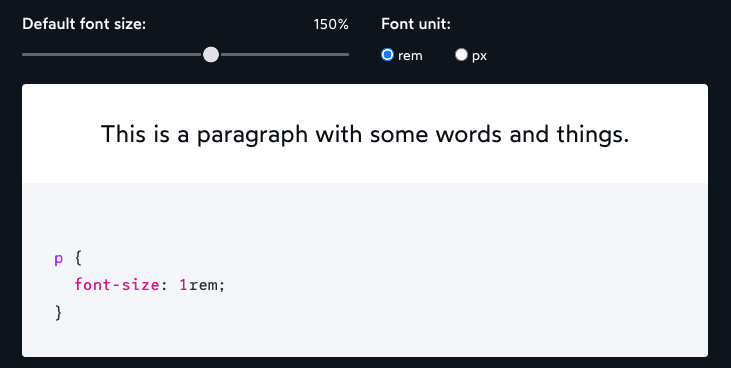This screenshot has width=731, height=368.
Task: Click the "Default font size:" label
Action: 84,24
